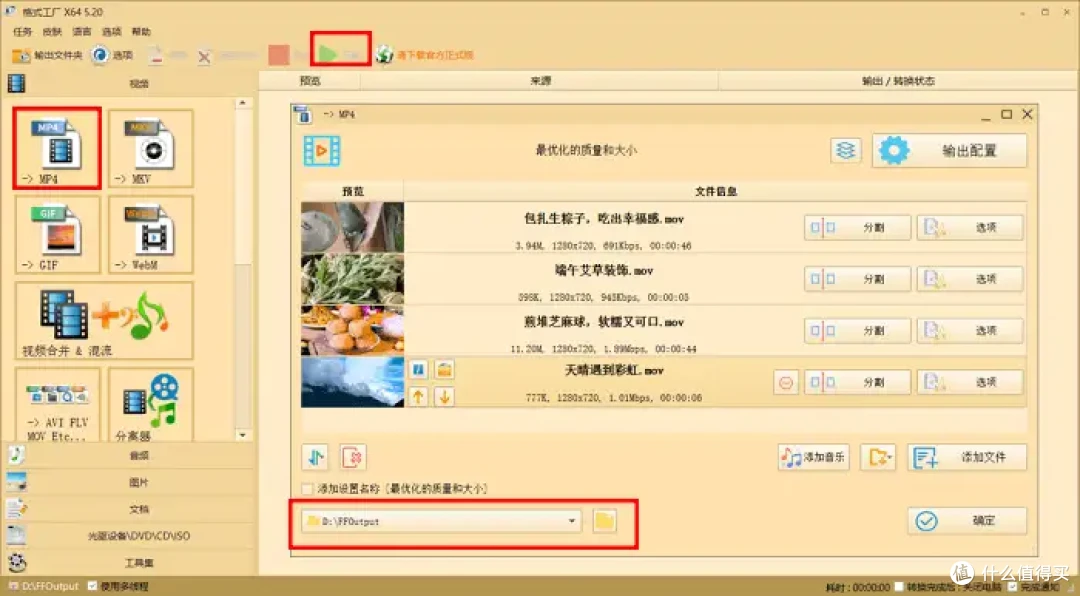Open the add-folder dropdown button
1080x596 pixels.
coord(878,457)
